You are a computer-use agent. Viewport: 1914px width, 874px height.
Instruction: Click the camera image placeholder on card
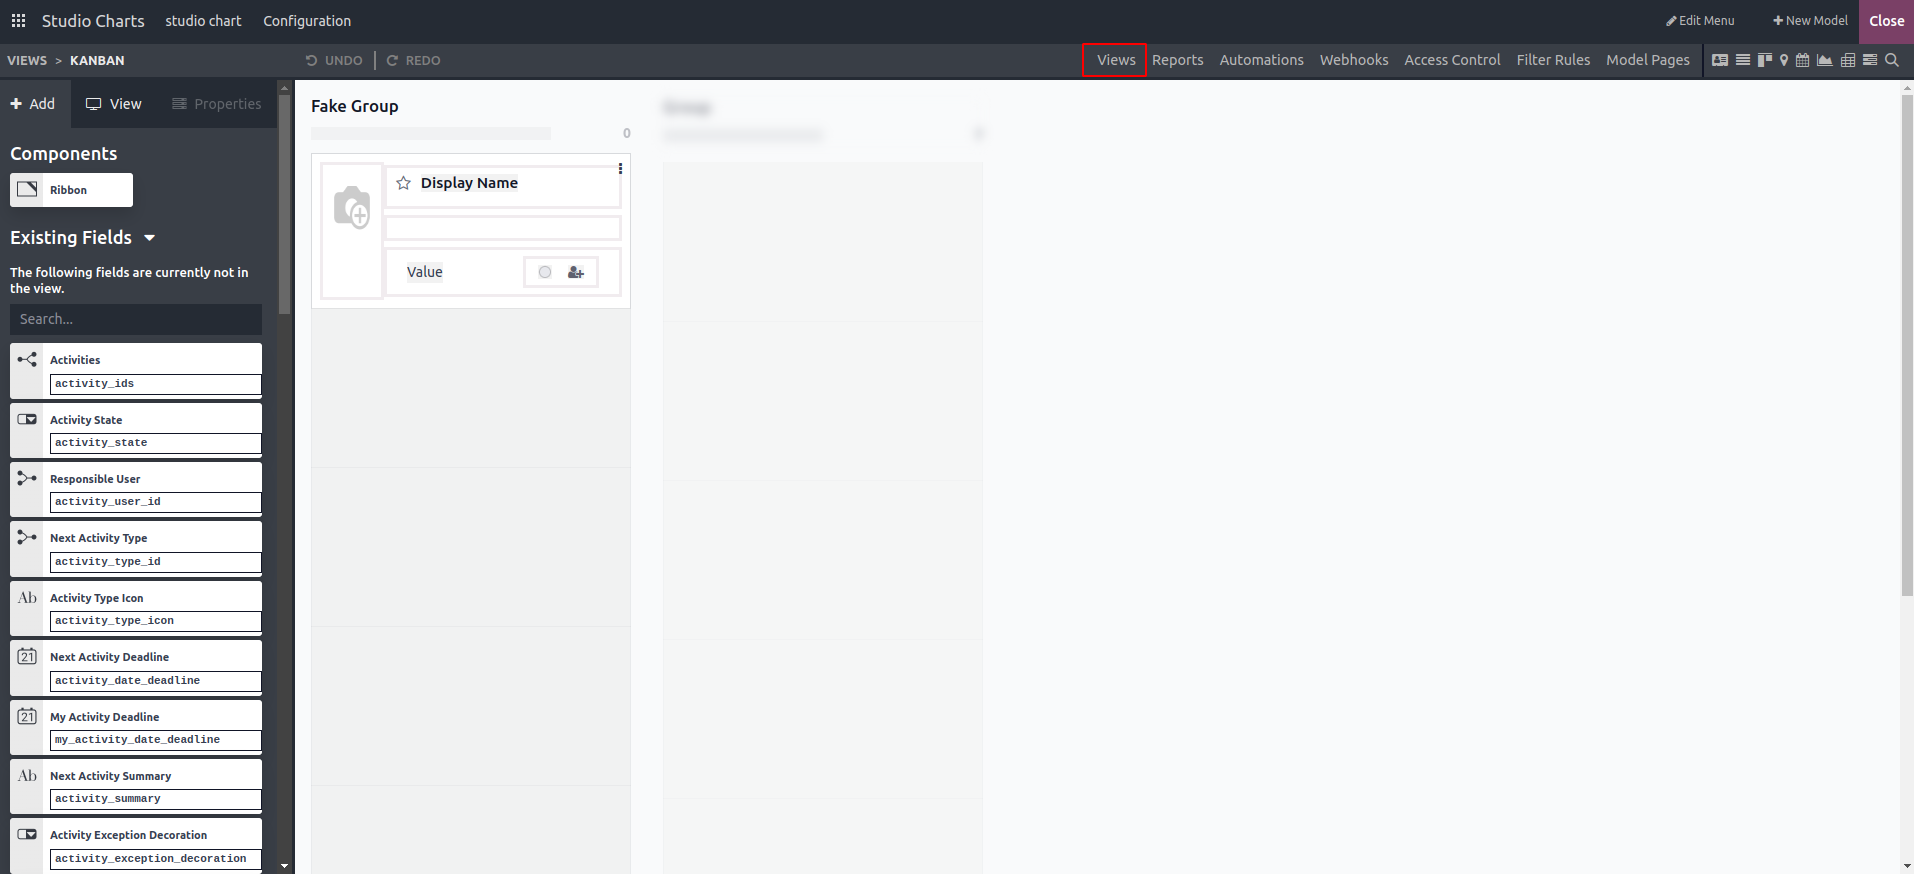(352, 207)
